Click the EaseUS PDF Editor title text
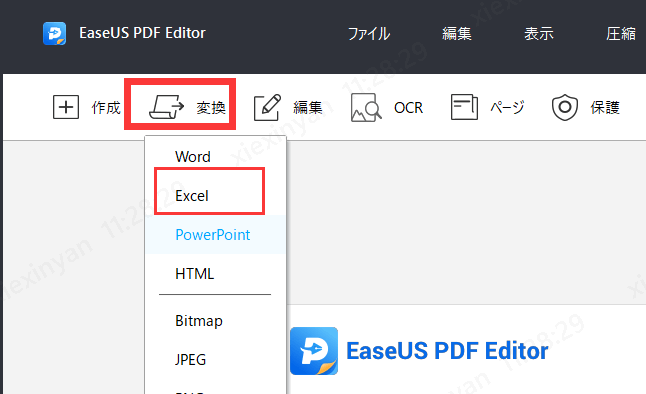 [142, 33]
